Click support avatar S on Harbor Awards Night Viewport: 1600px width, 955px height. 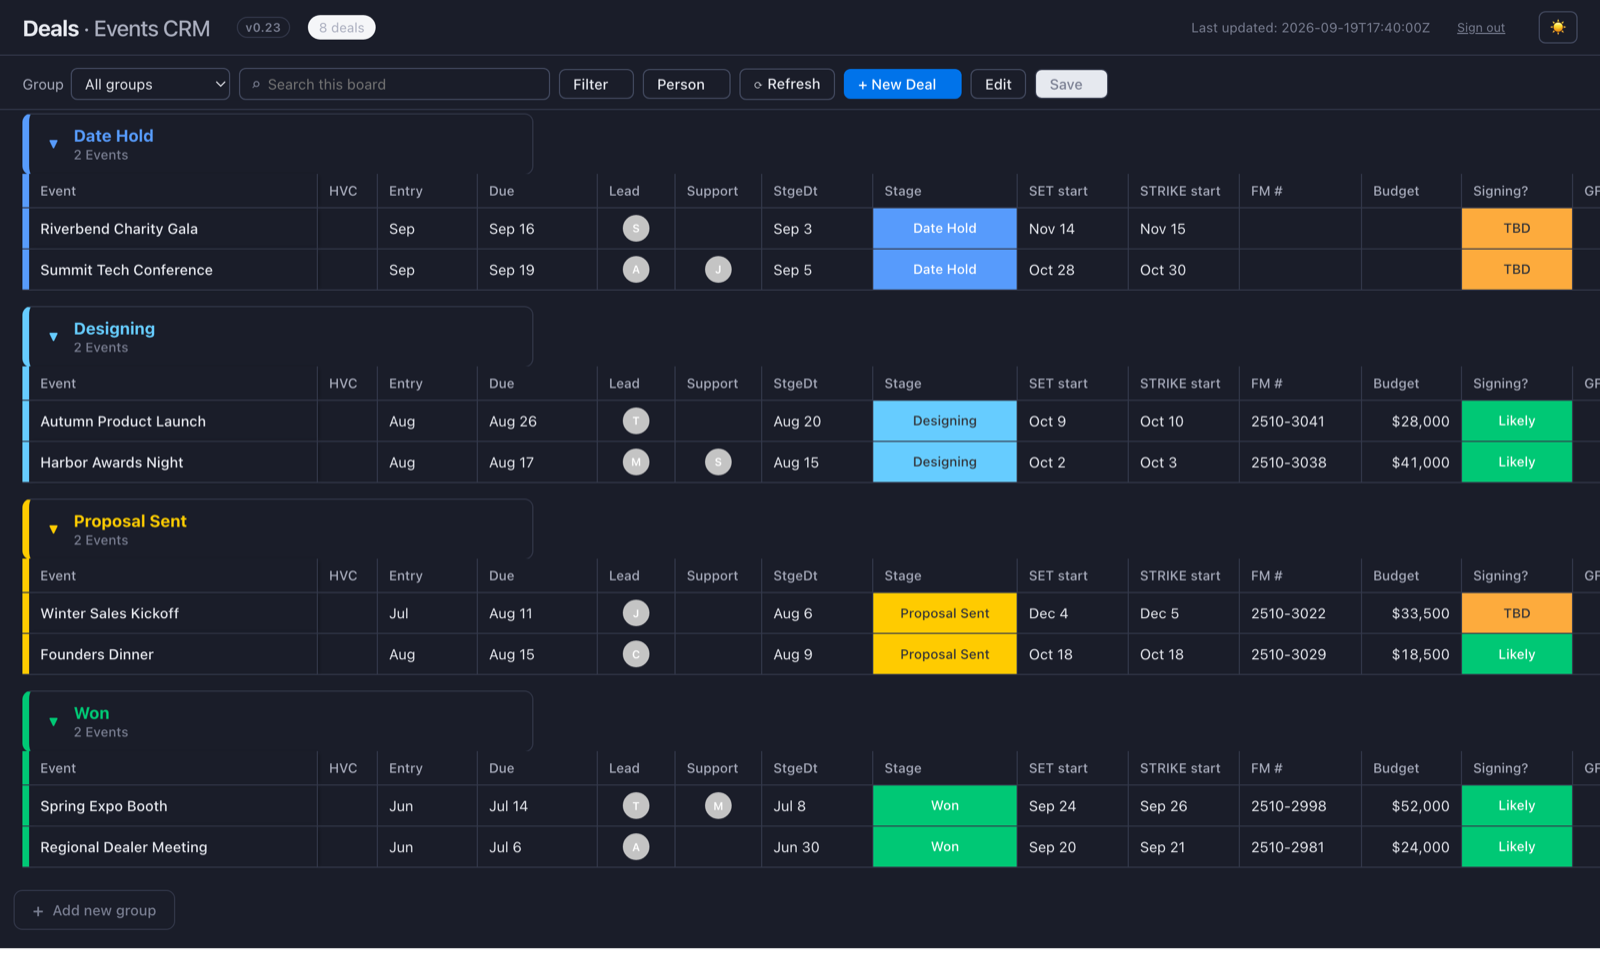click(x=718, y=462)
